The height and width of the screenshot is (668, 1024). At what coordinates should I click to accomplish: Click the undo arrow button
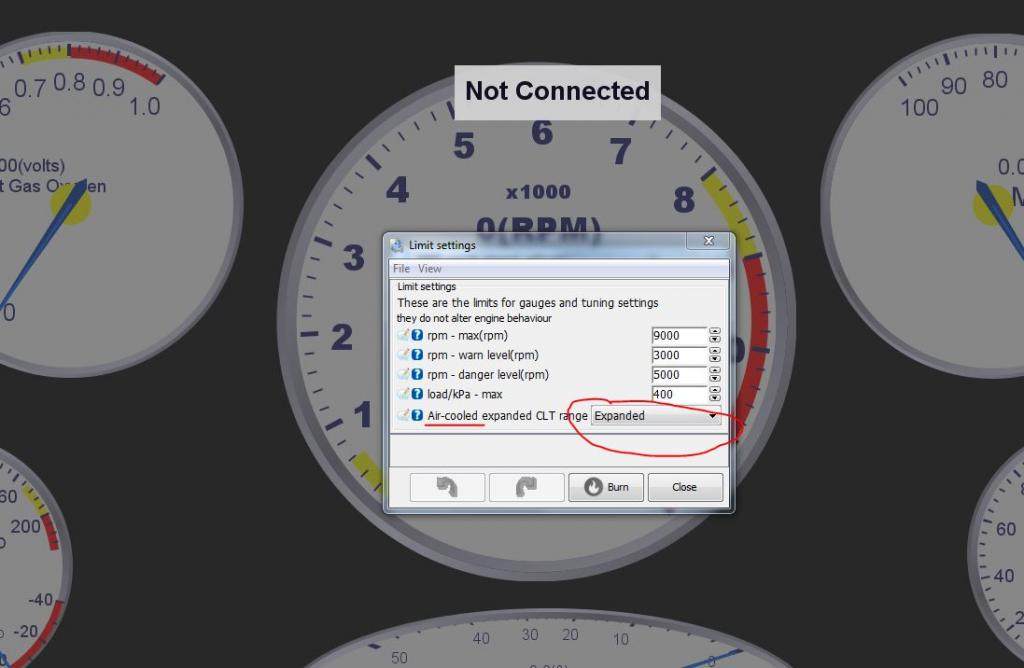click(x=447, y=487)
